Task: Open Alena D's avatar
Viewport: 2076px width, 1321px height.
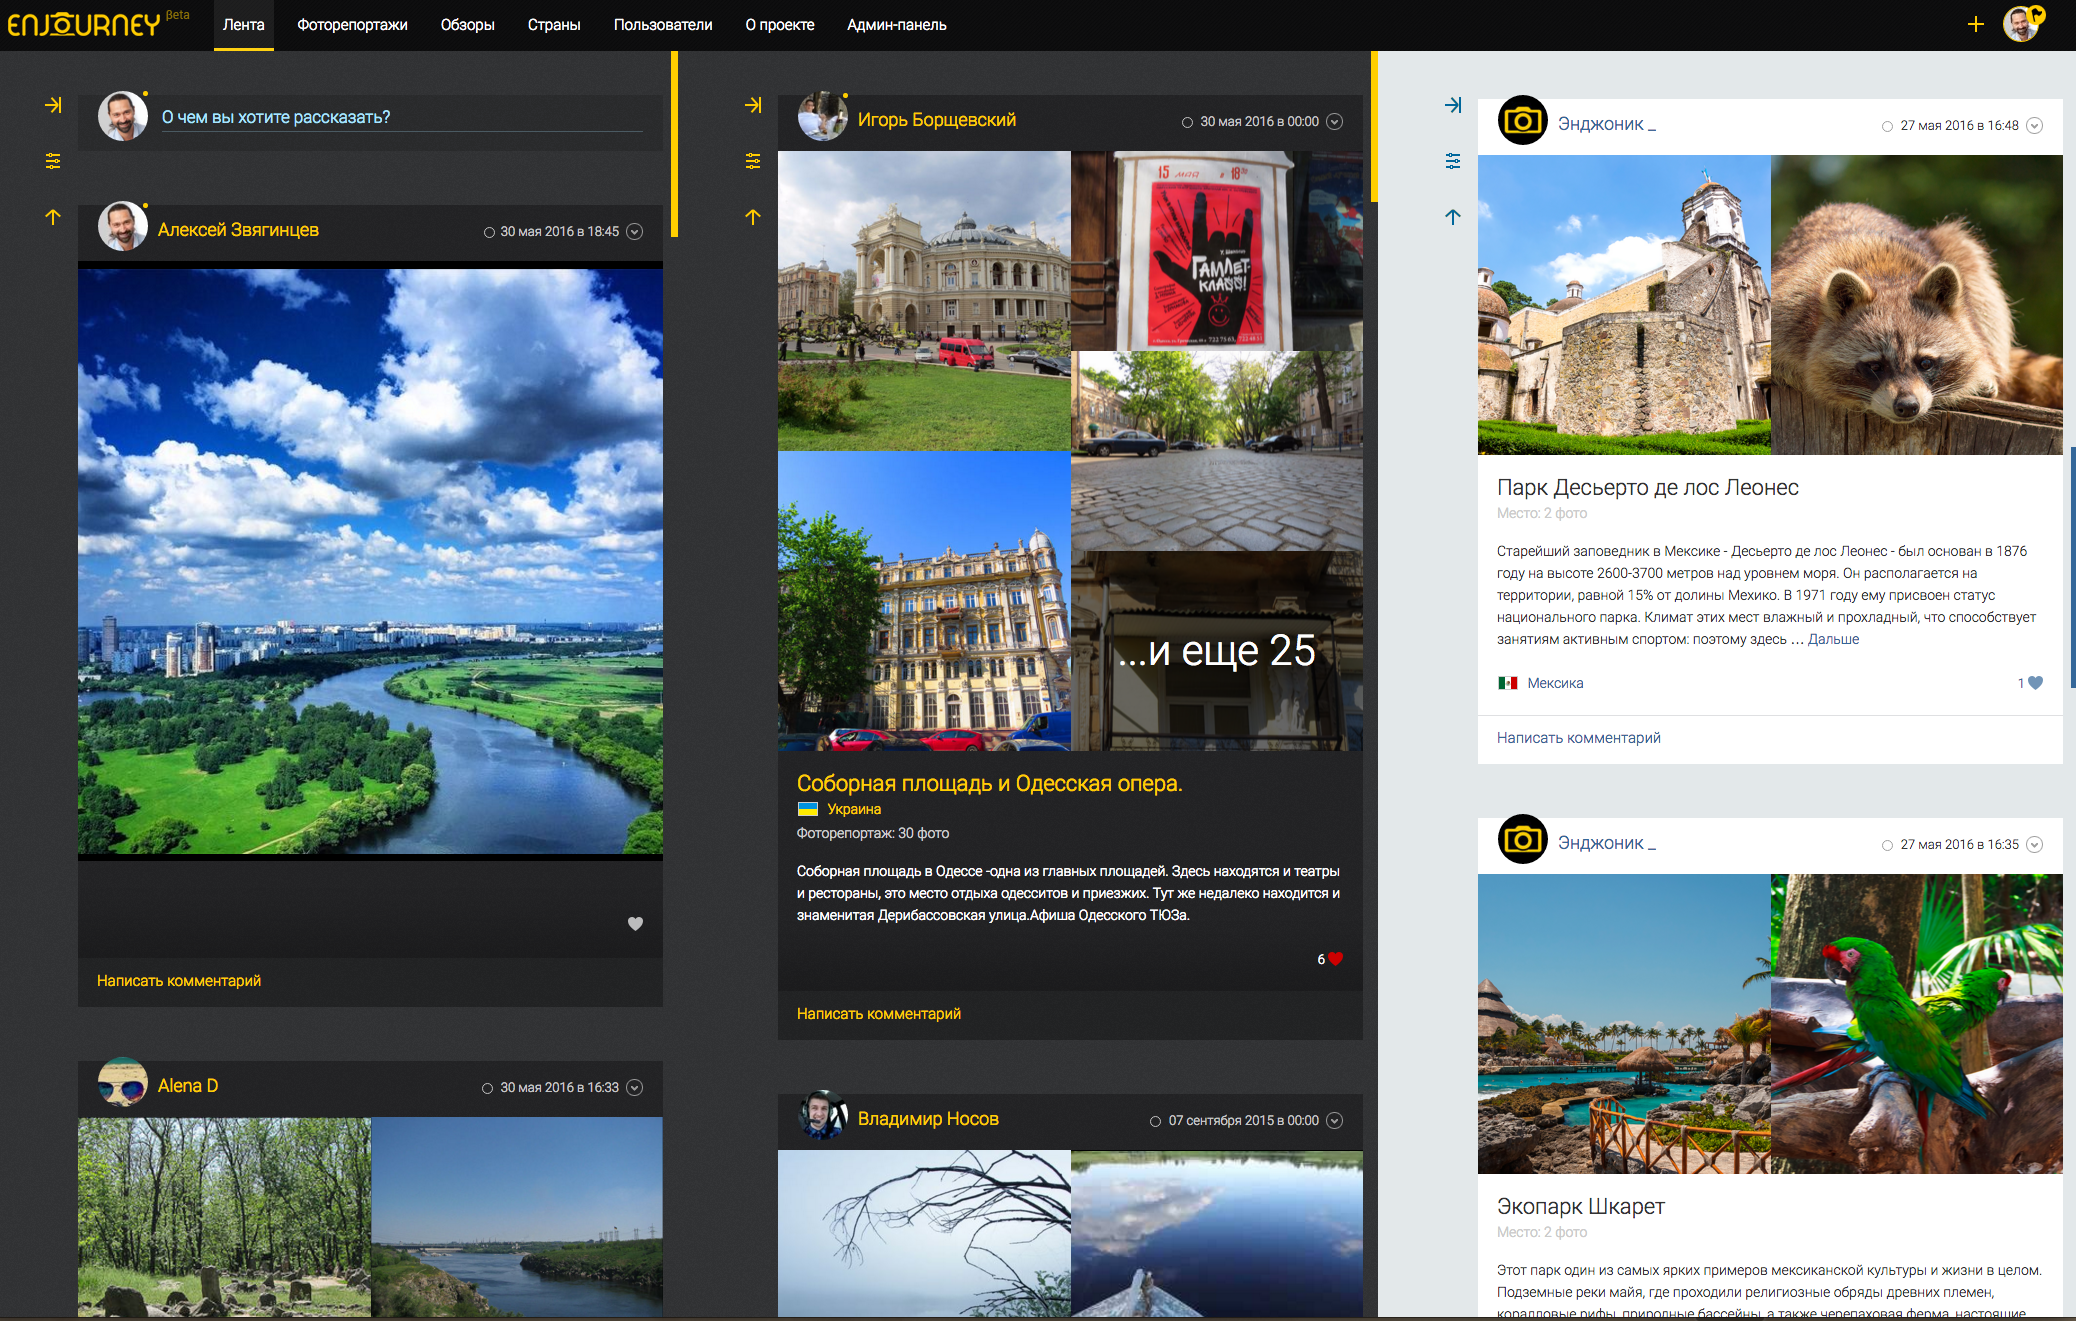Action: point(123,1083)
